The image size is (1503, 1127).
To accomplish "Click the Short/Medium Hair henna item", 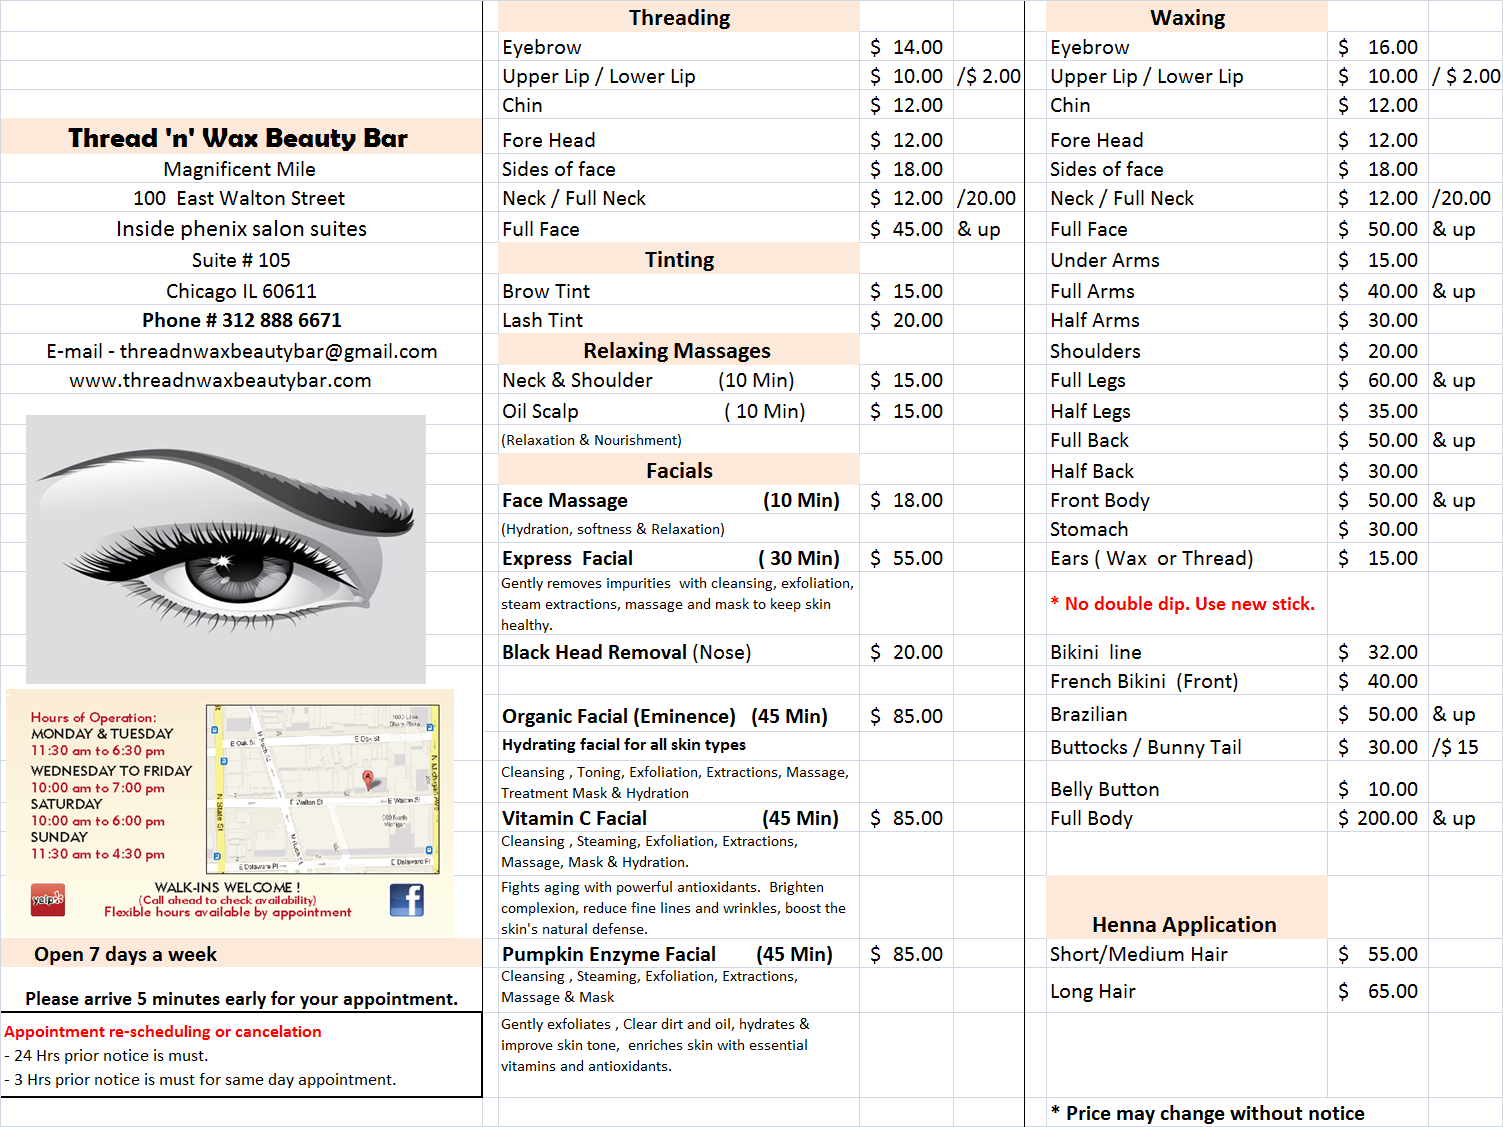I will 1138,954.
